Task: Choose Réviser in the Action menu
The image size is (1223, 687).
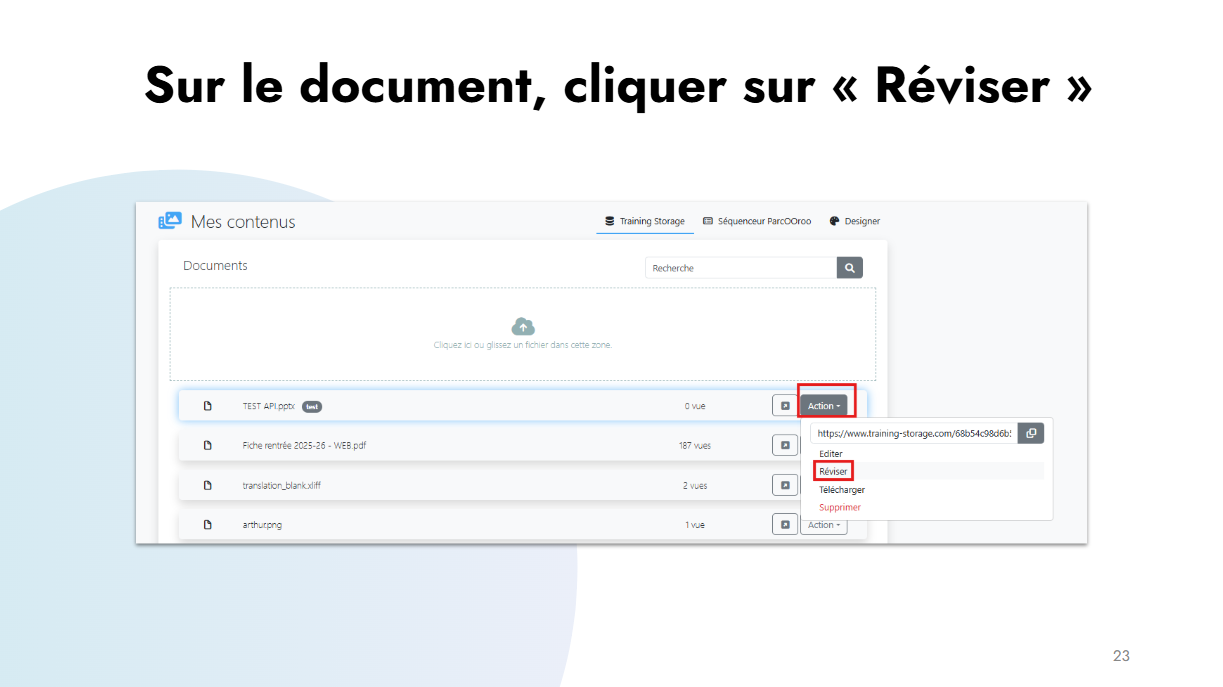Action: [x=833, y=471]
